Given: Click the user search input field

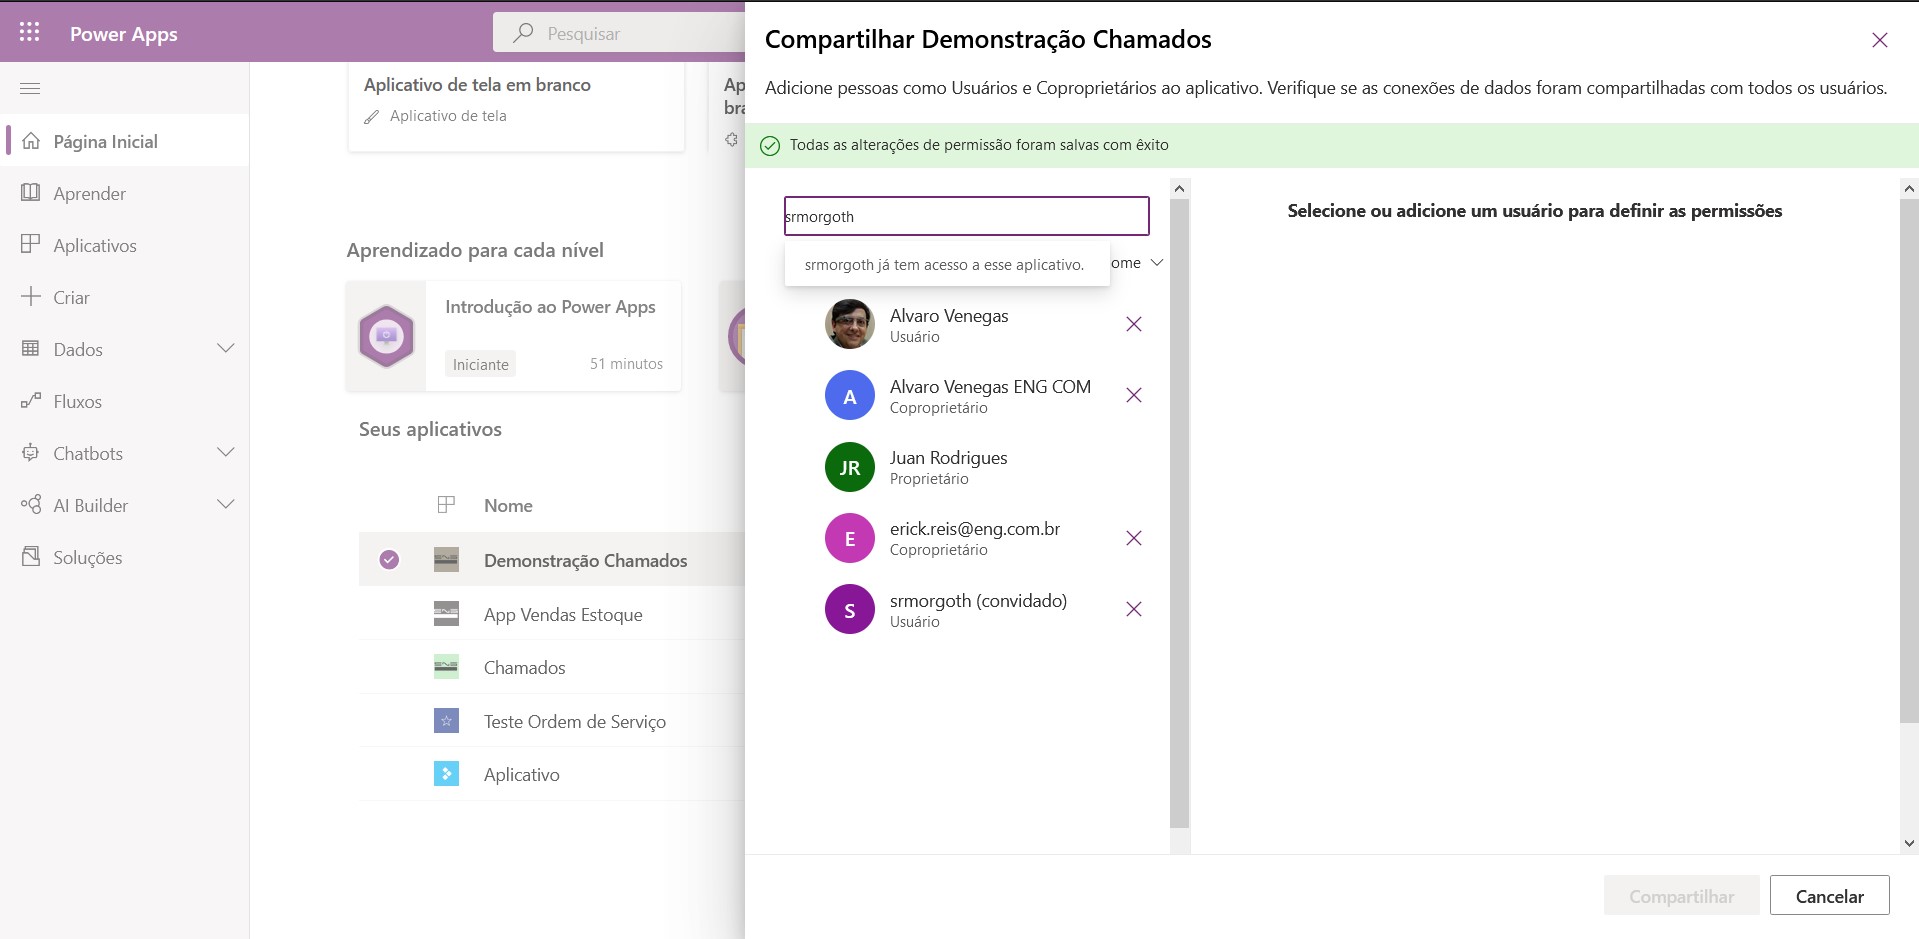Looking at the screenshot, I should (966, 216).
